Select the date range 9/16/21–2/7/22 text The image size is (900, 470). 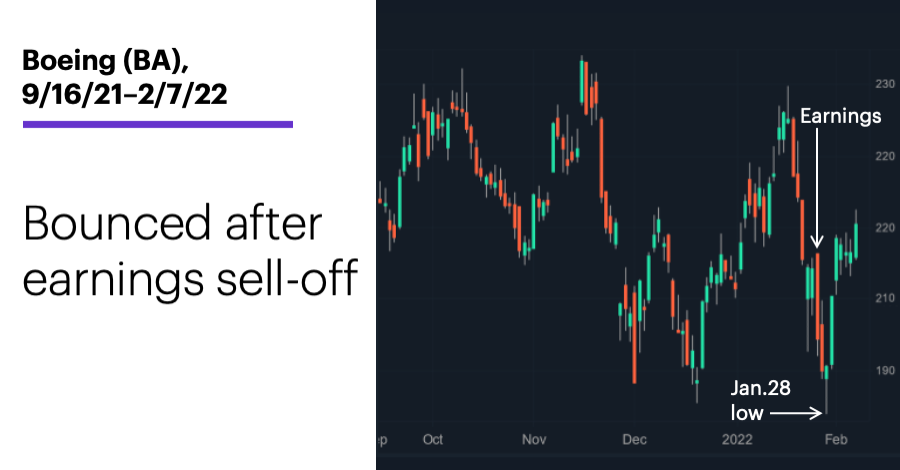pyautogui.click(x=125, y=94)
